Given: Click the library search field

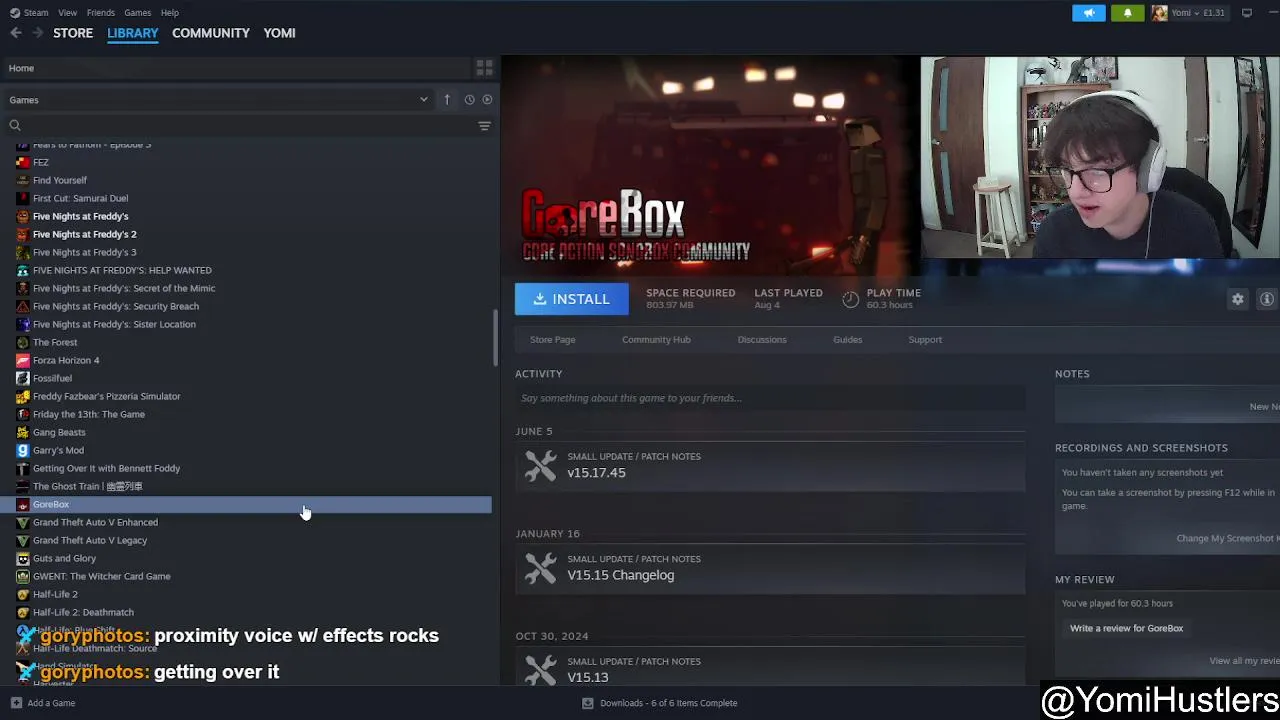Looking at the screenshot, I should tap(240, 126).
